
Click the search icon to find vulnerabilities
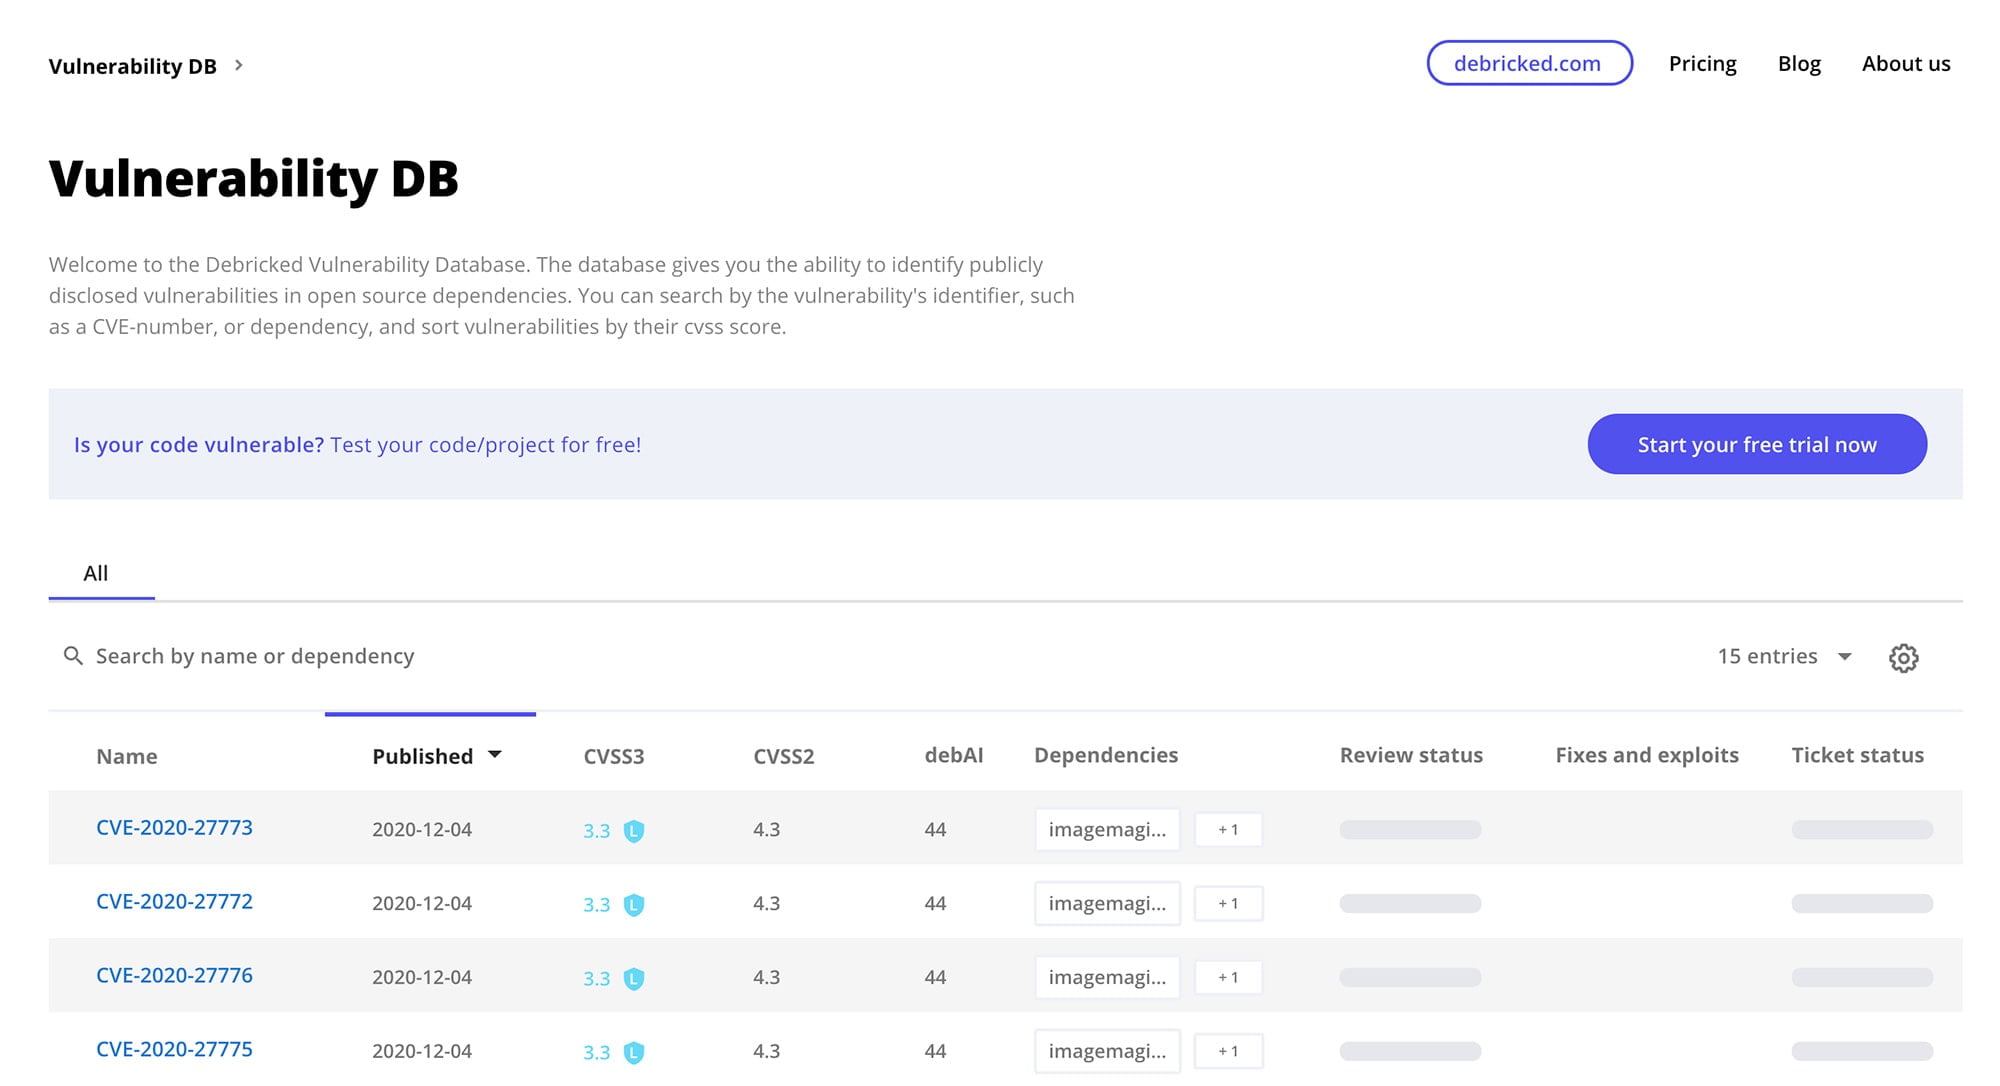pos(72,655)
